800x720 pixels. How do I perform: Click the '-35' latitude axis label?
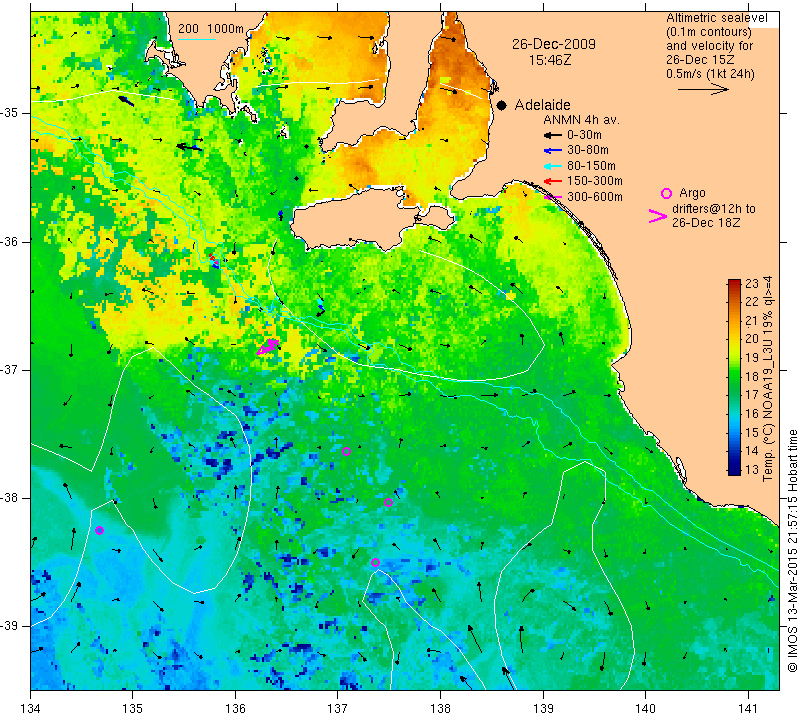10,113
